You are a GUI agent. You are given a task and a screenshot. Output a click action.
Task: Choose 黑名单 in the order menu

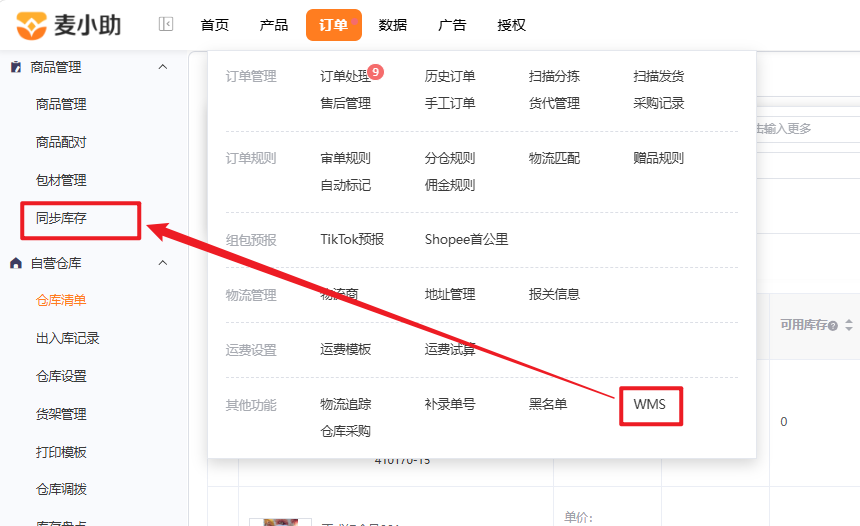548,404
